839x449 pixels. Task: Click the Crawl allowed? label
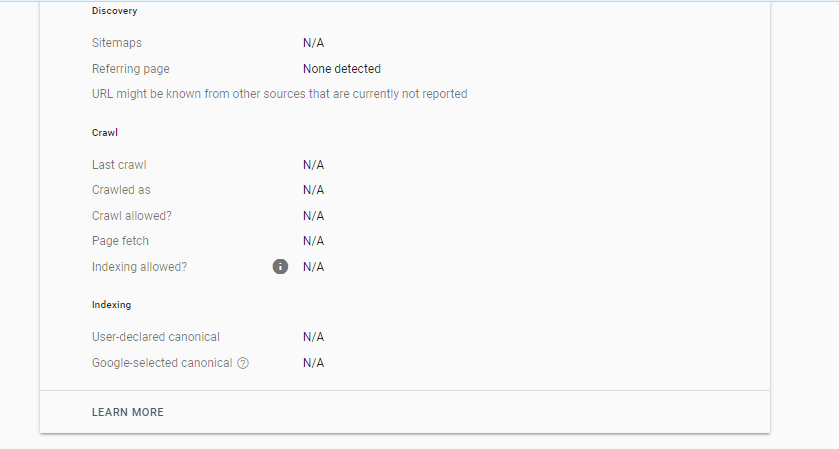tap(132, 216)
